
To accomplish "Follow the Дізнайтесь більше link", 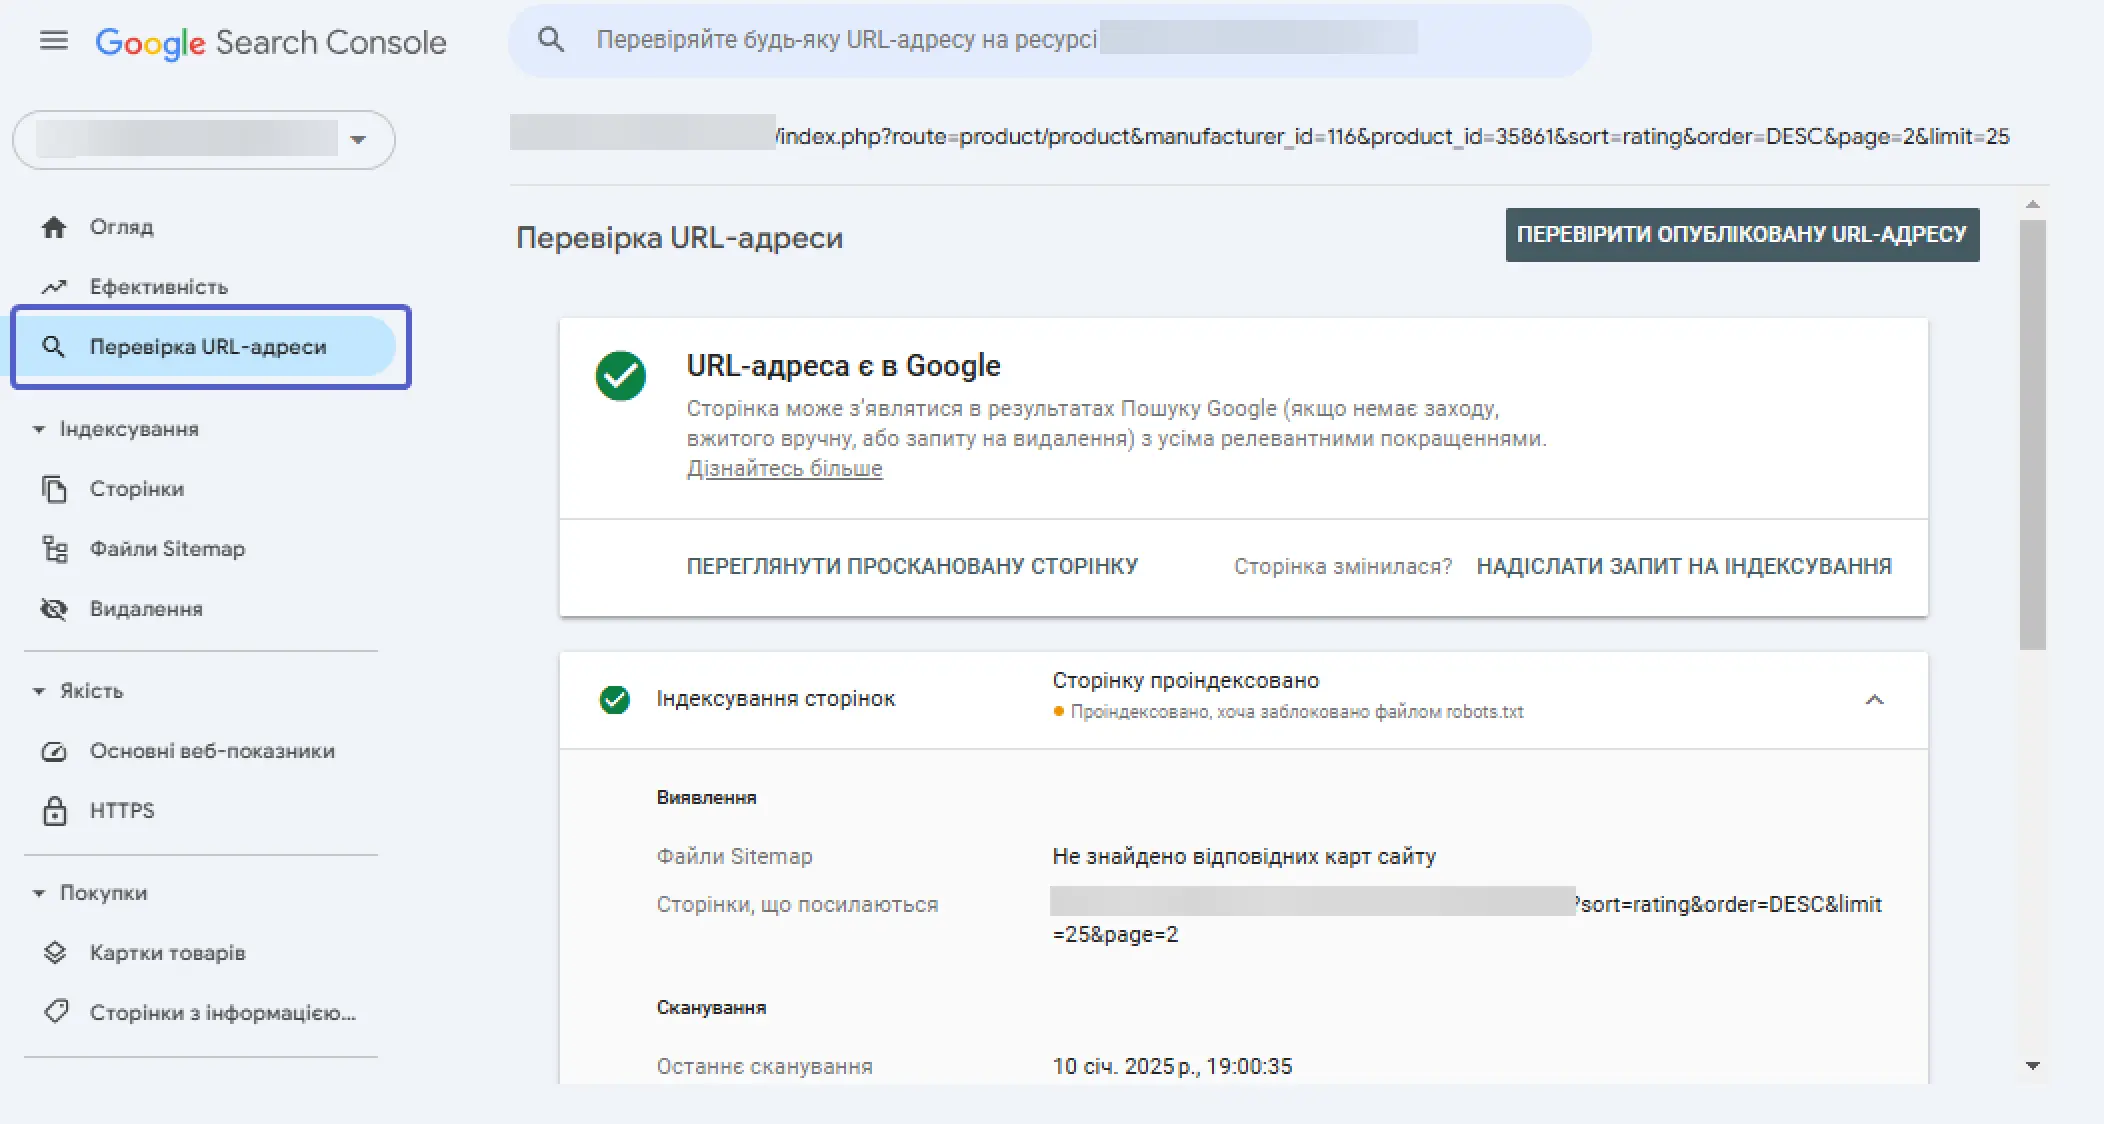I will tap(784, 469).
